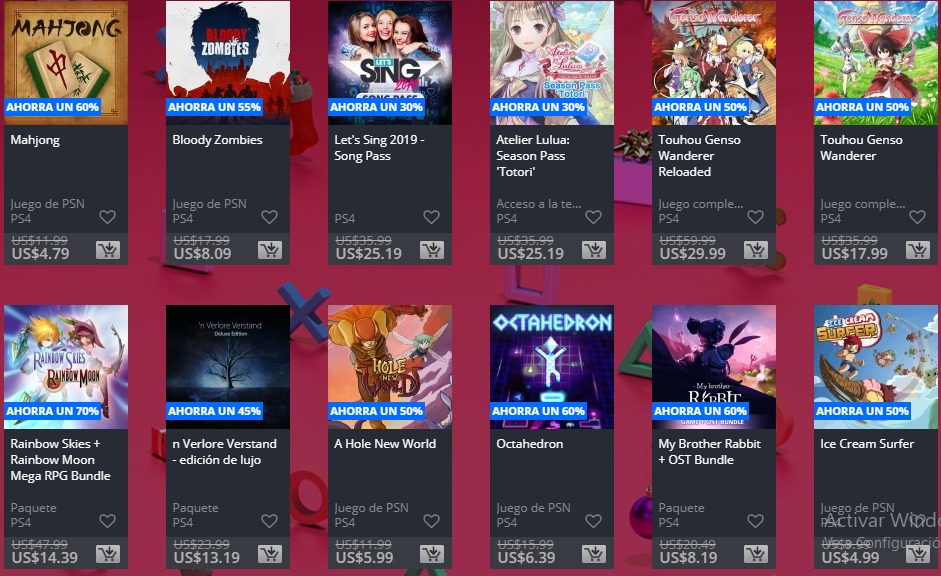The image size is (941, 576).
Task: Add Mahjong to the shopping cart
Action: 108,250
